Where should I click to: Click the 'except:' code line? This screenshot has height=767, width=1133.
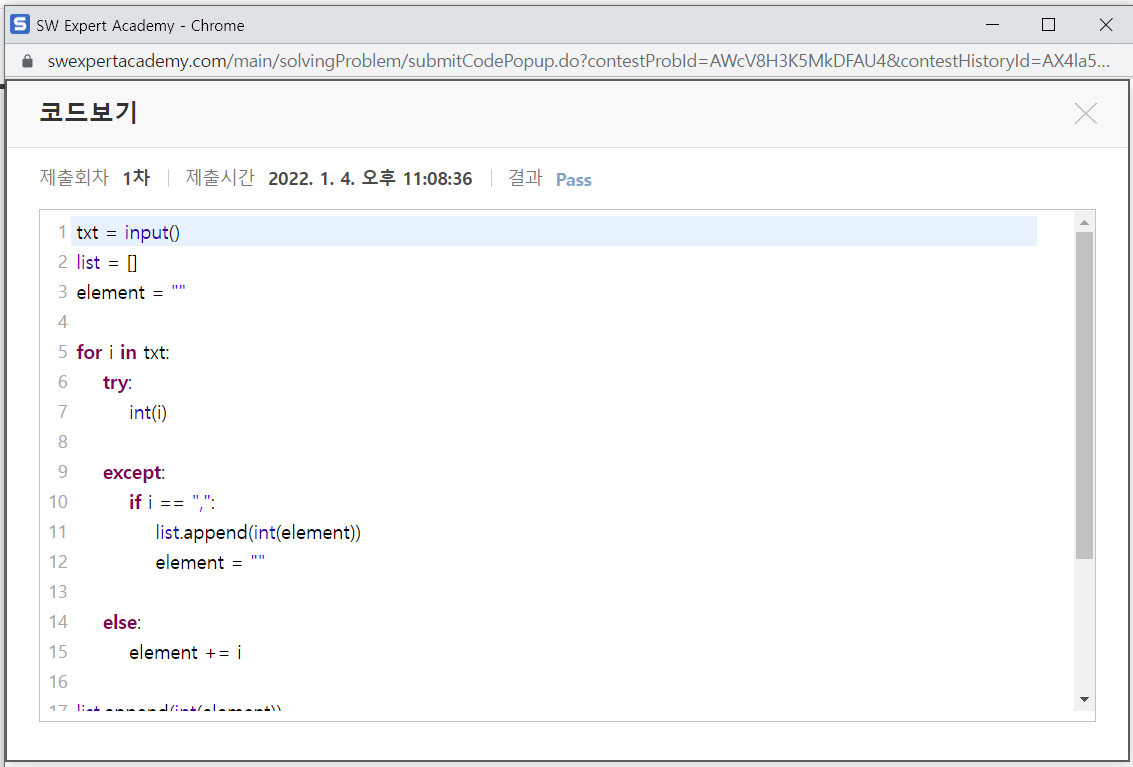pyautogui.click(x=134, y=472)
